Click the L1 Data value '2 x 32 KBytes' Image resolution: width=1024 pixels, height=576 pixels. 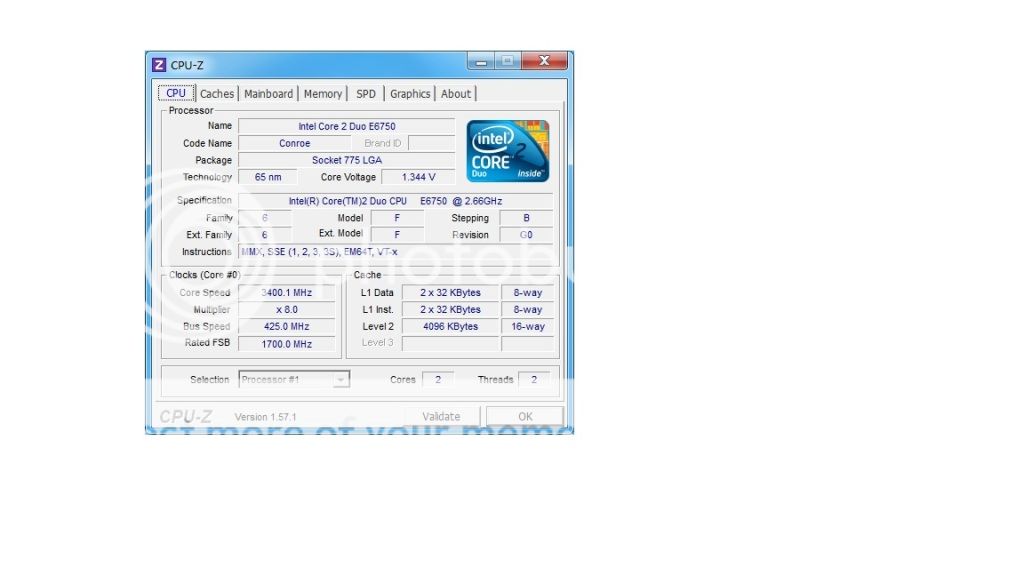point(451,293)
